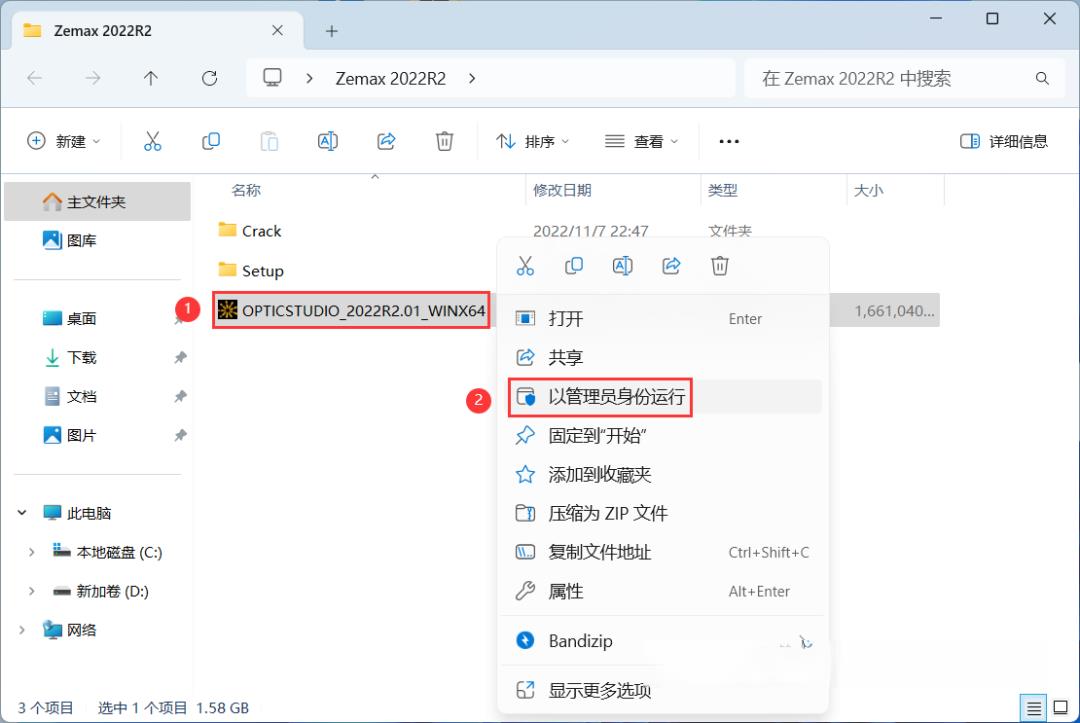Viewport: 1080px width, 723px height.
Task: Click the Cut icon in the toolbar
Action: (152, 141)
